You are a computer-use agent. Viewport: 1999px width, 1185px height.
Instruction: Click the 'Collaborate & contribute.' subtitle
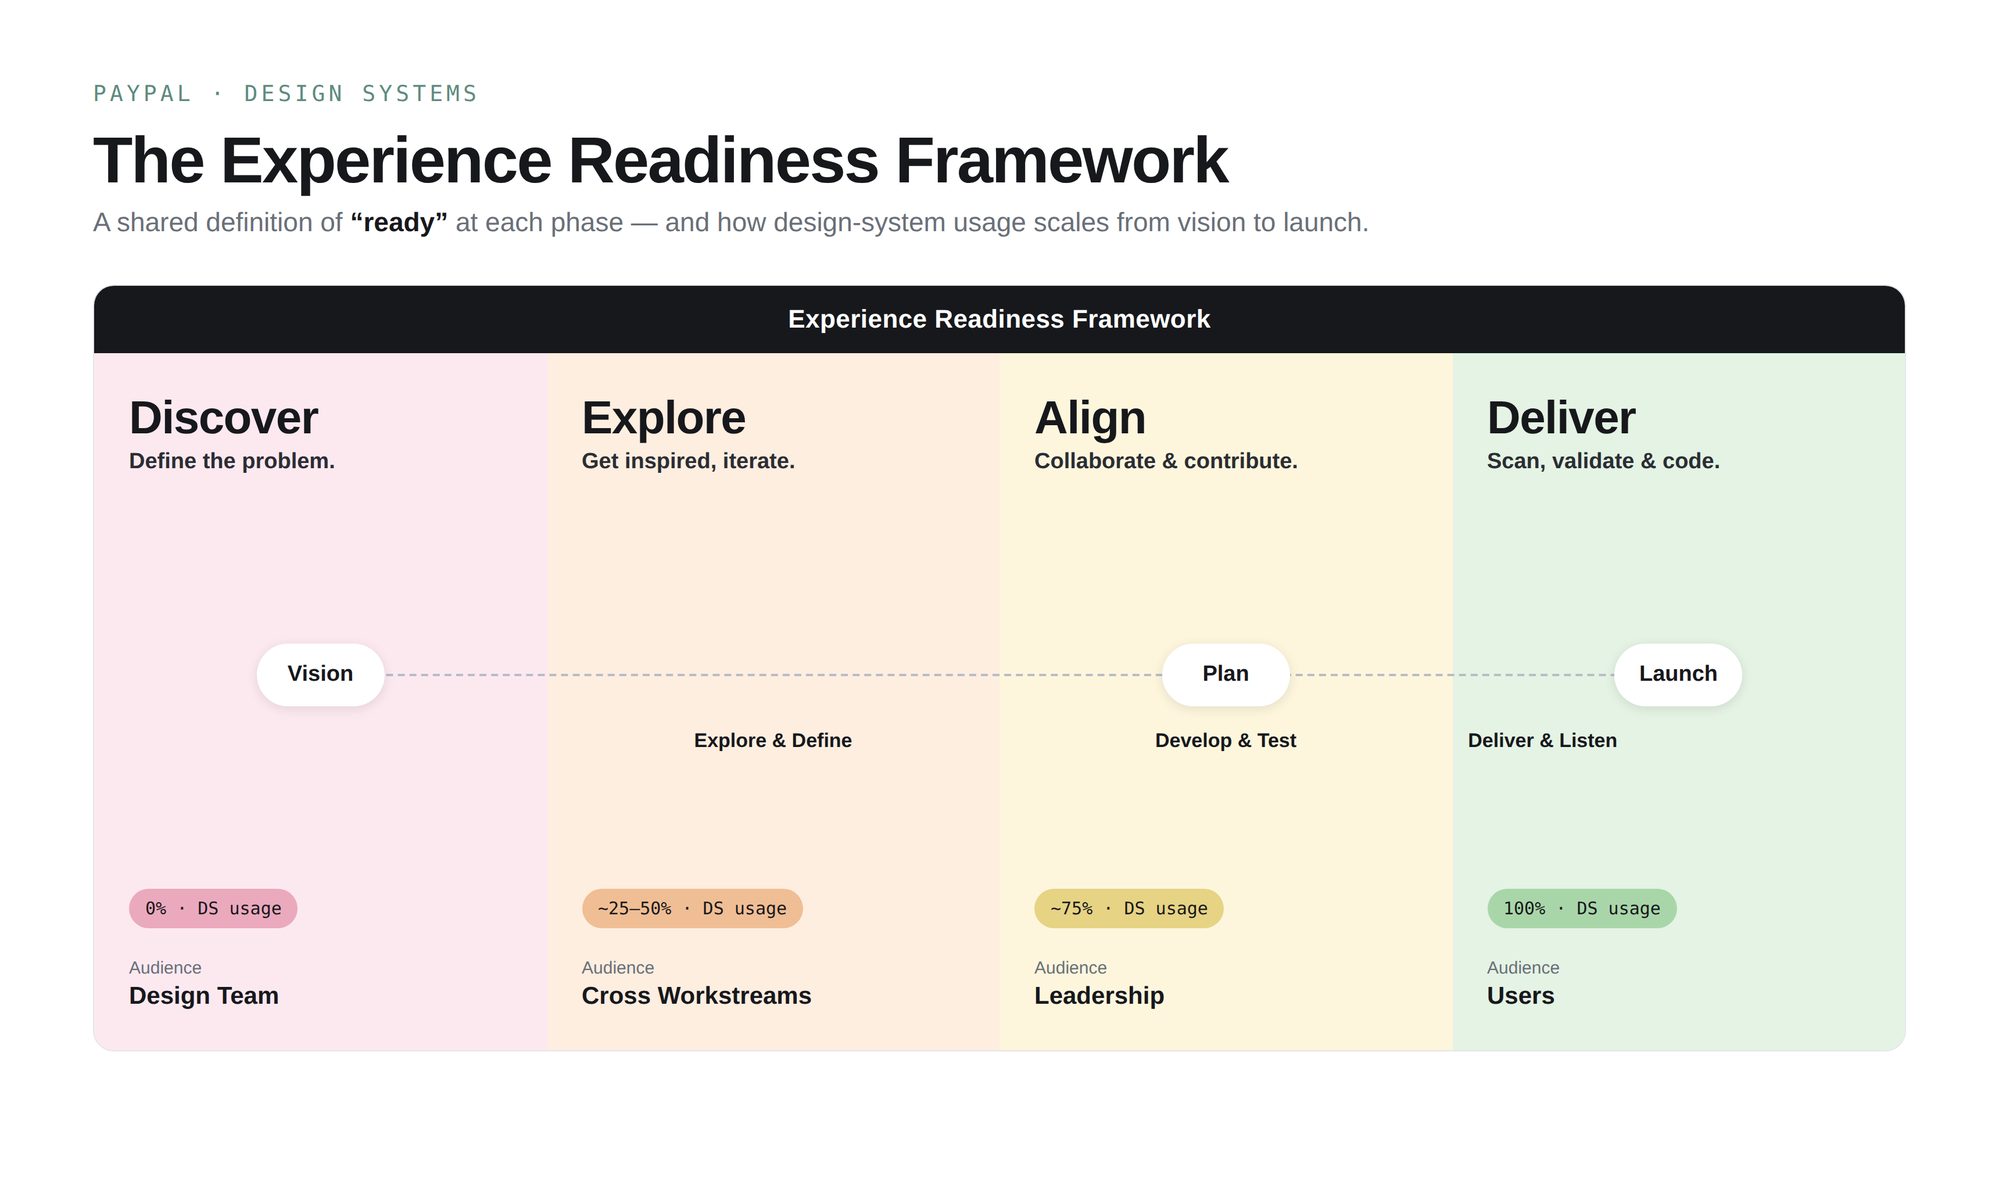click(x=1166, y=461)
